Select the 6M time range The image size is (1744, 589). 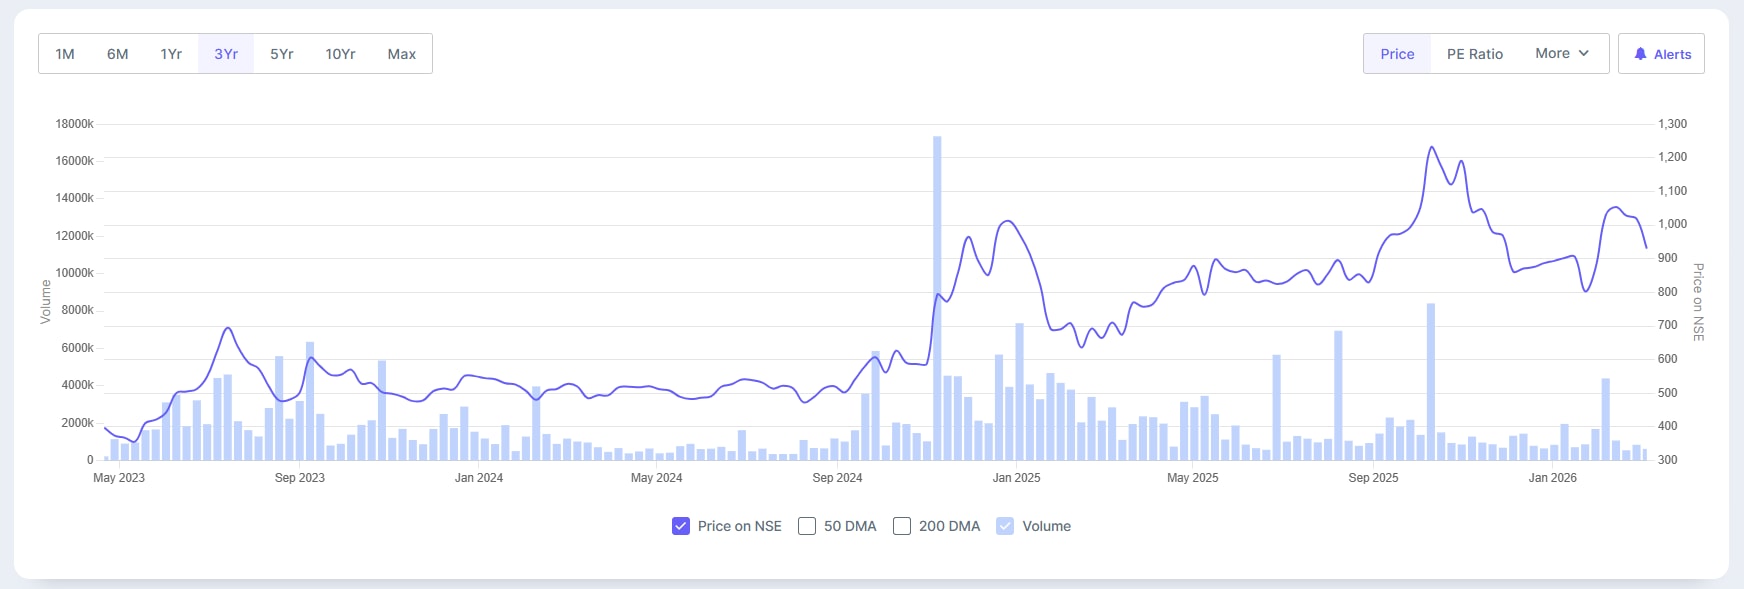coord(118,54)
